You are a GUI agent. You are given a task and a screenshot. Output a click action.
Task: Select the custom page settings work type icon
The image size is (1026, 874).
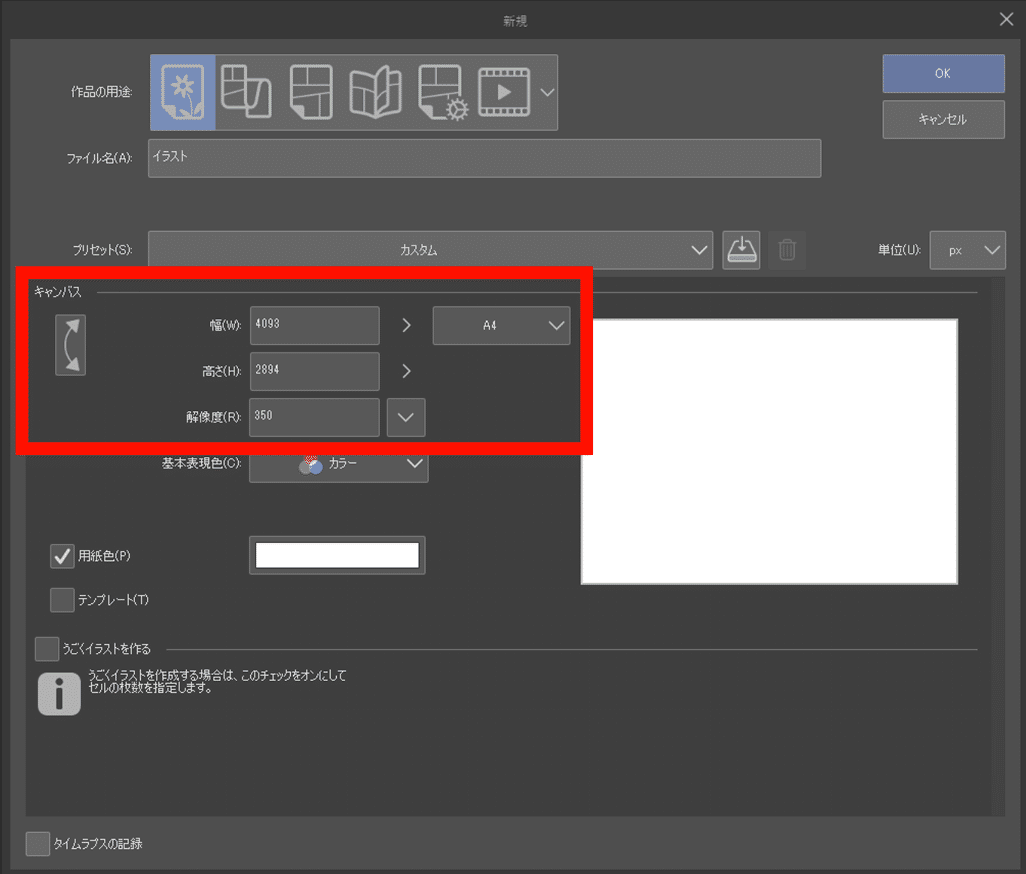pos(442,92)
